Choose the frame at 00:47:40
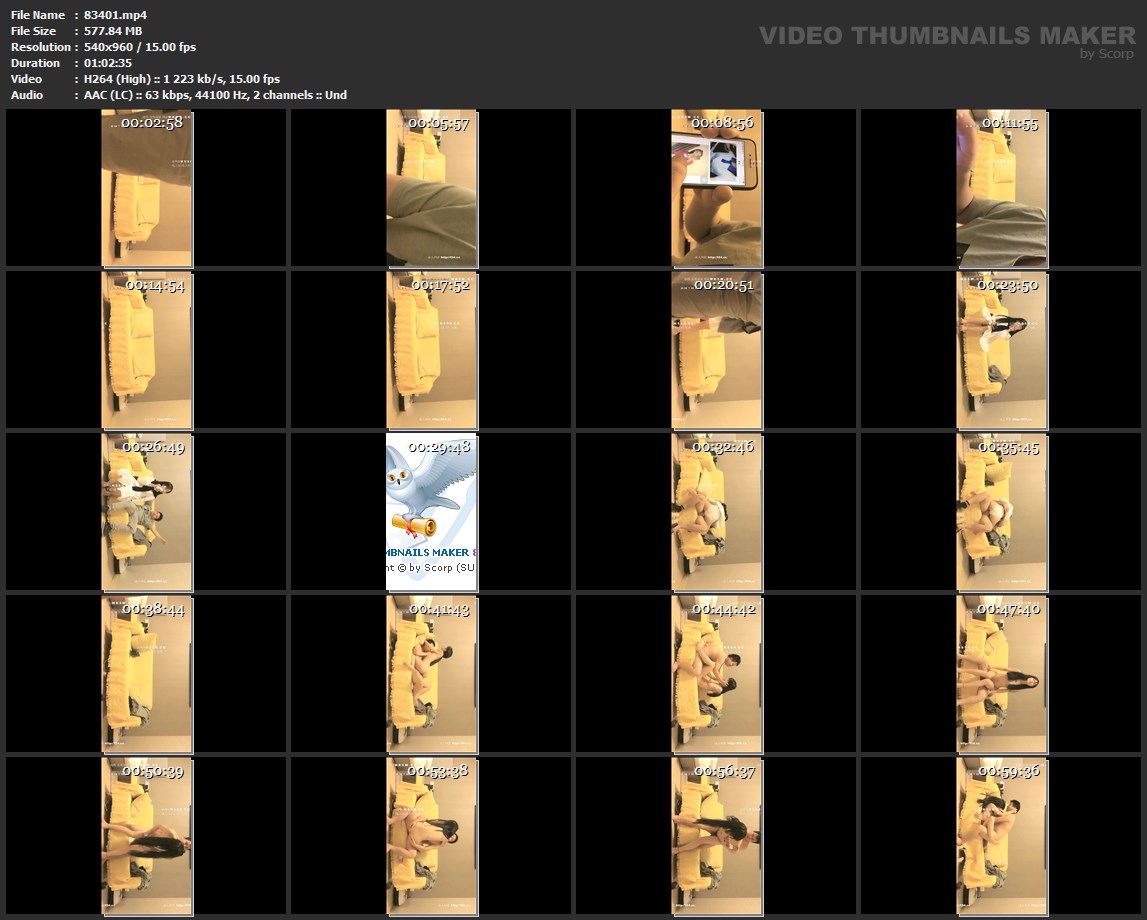 tap(1001, 674)
